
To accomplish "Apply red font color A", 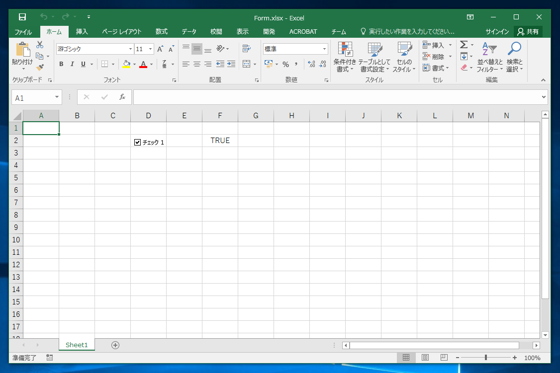I will point(143,64).
